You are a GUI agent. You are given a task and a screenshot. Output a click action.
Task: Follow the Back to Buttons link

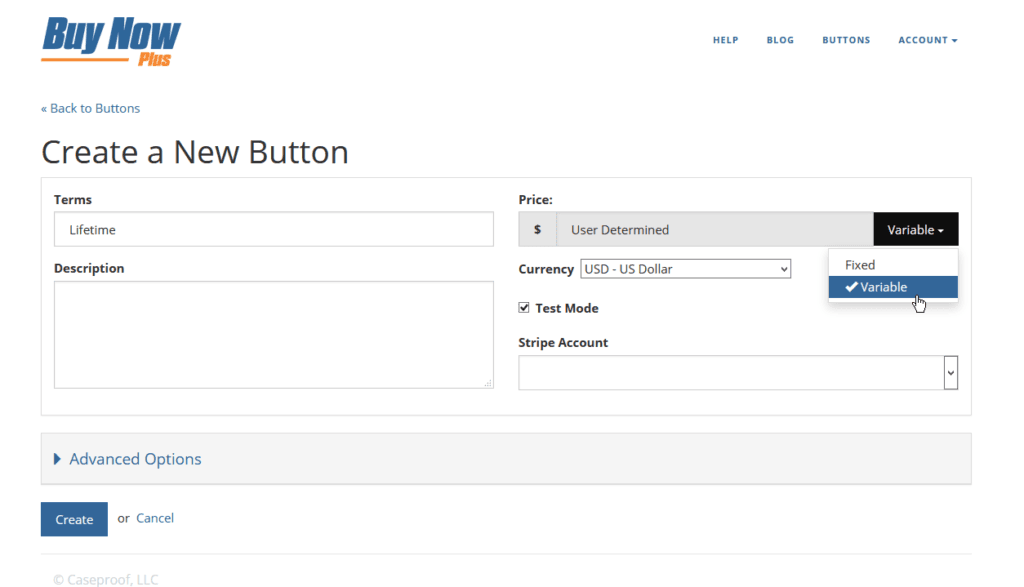[90, 108]
